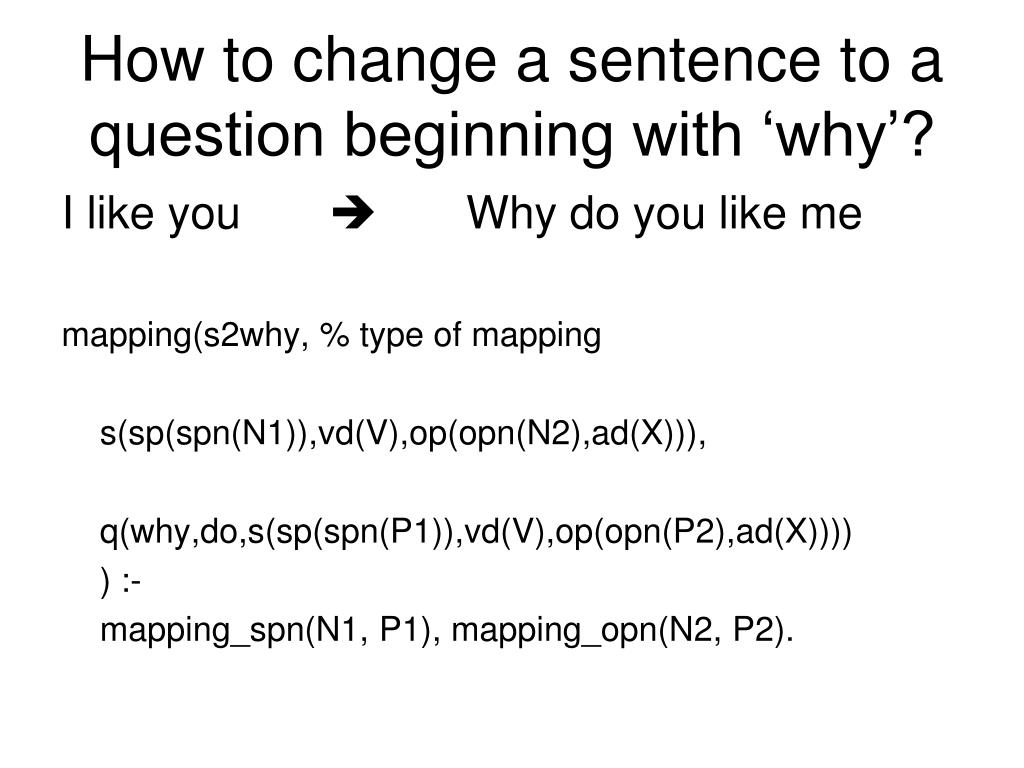Click the word 'sentence' in the title
The image size is (1024, 768).
click(694, 61)
